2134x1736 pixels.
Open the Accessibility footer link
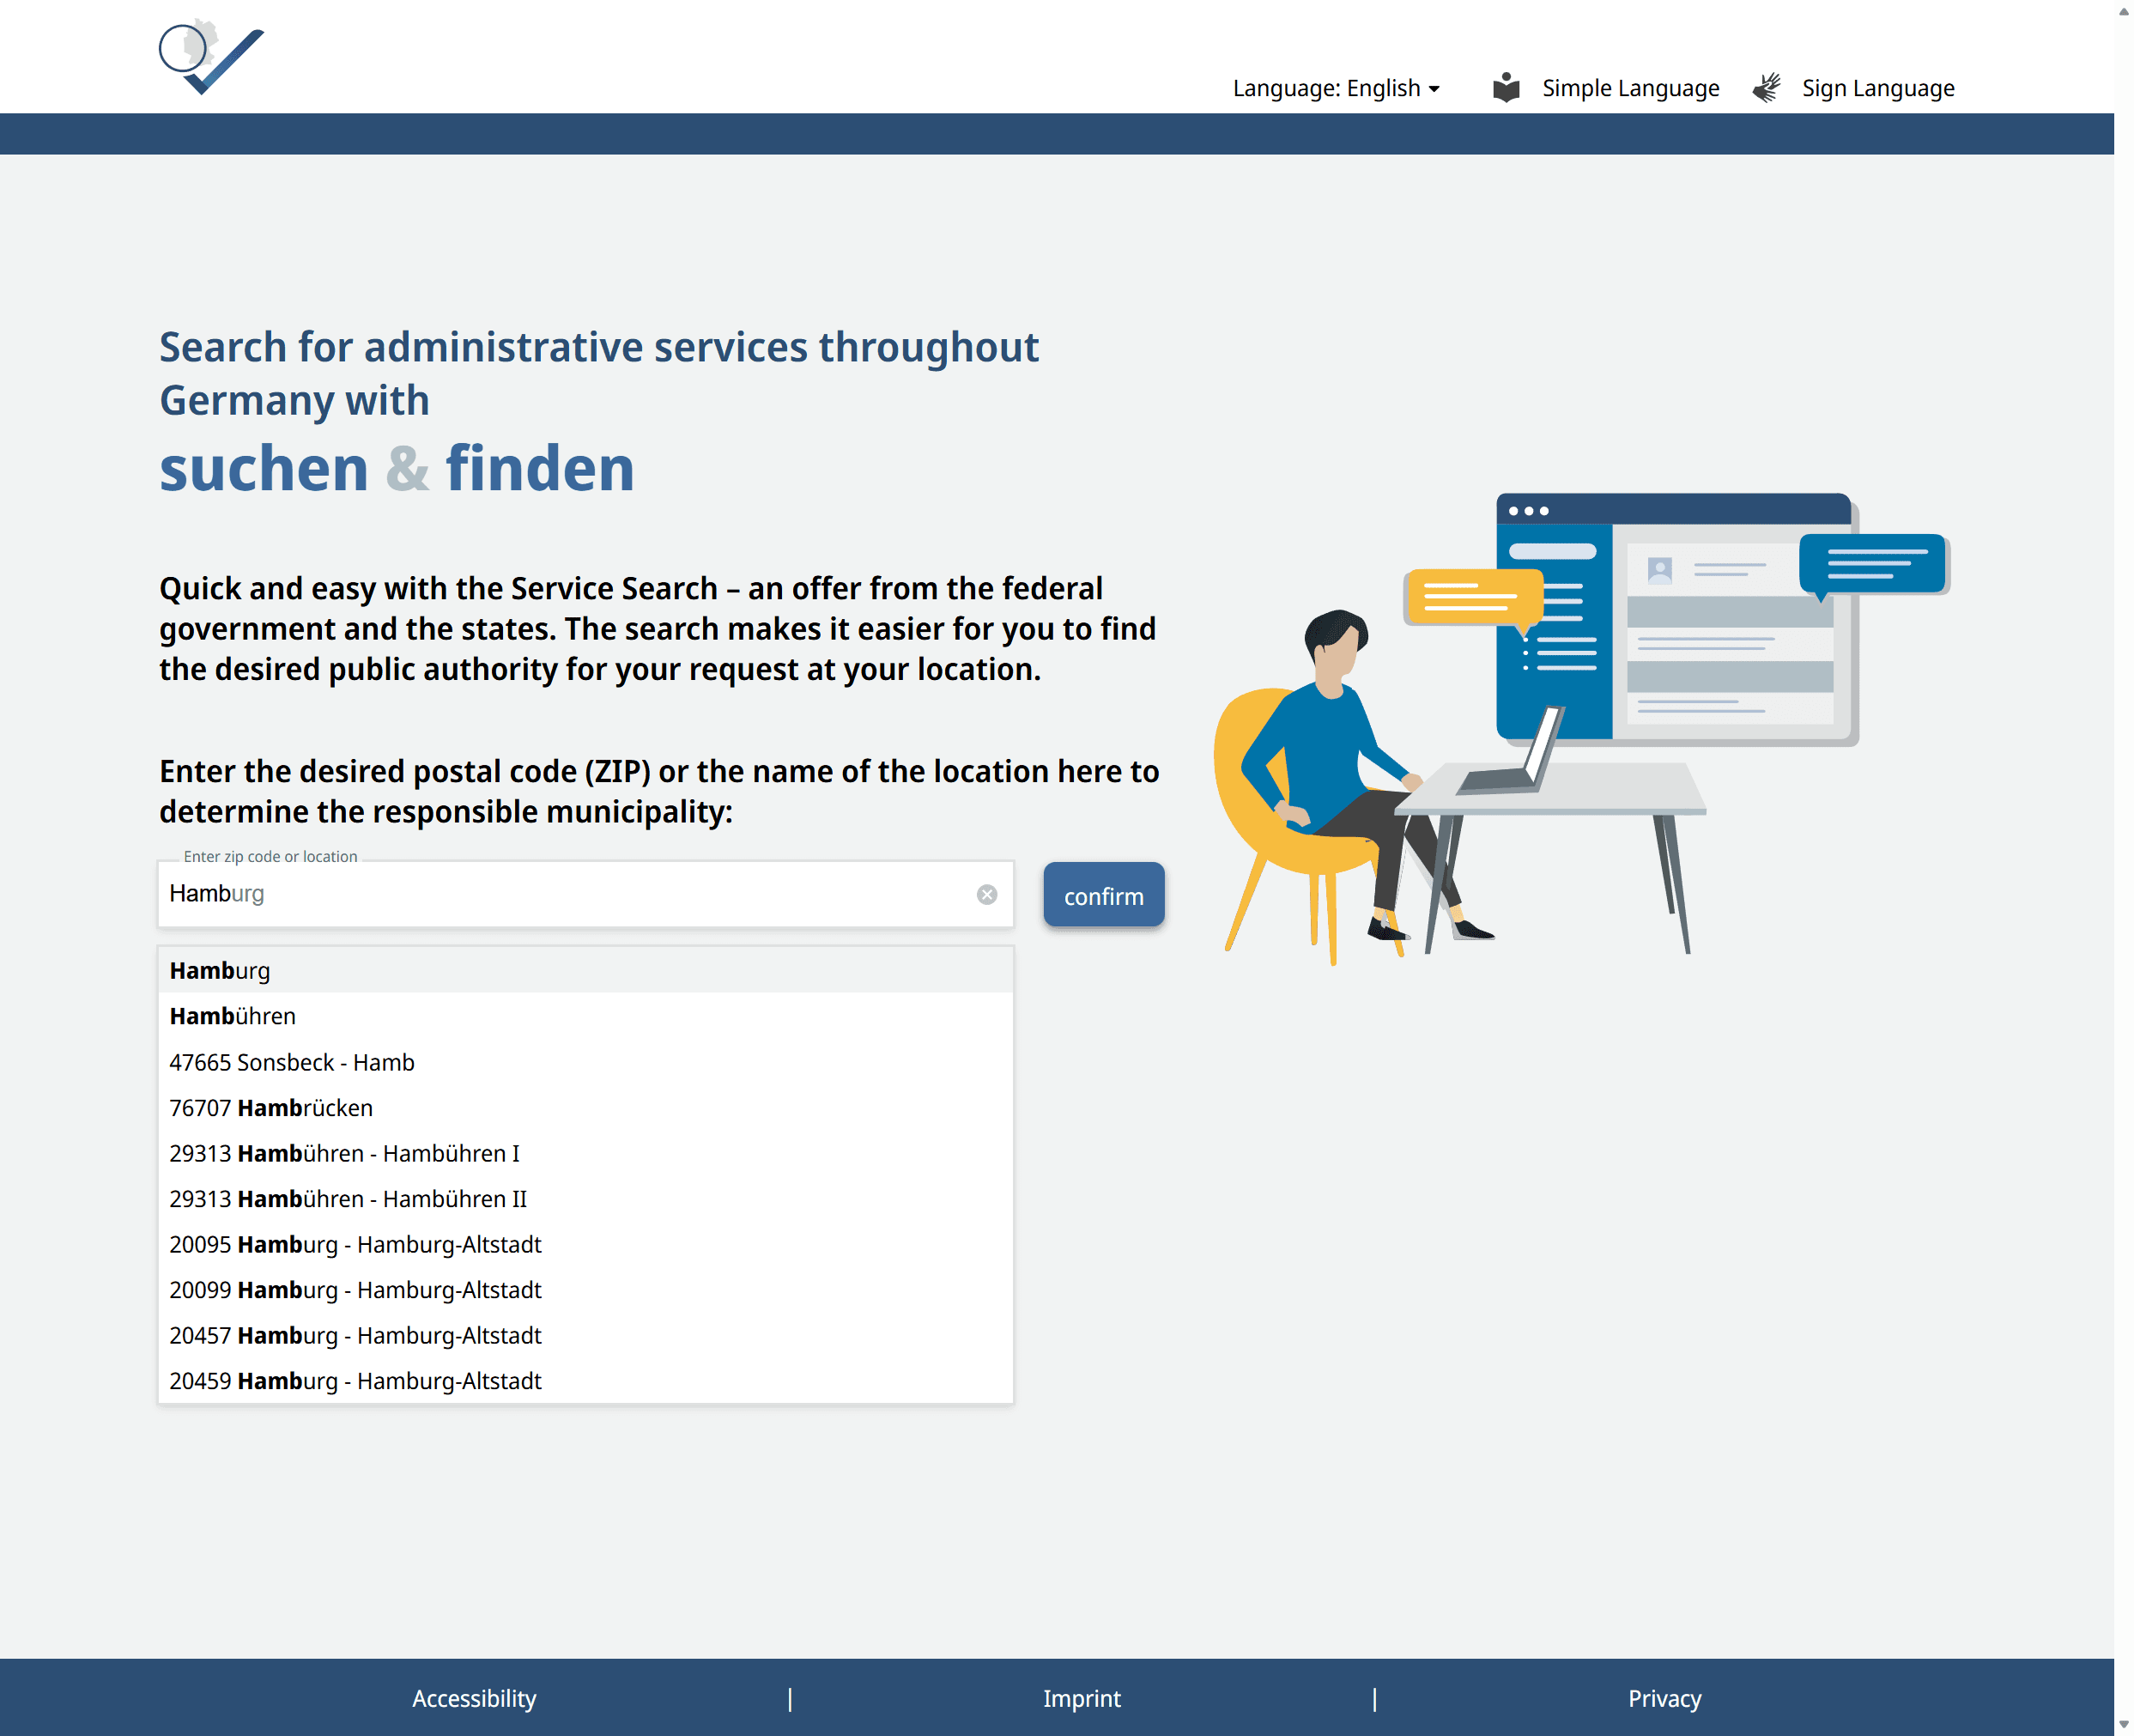point(474,1698)
